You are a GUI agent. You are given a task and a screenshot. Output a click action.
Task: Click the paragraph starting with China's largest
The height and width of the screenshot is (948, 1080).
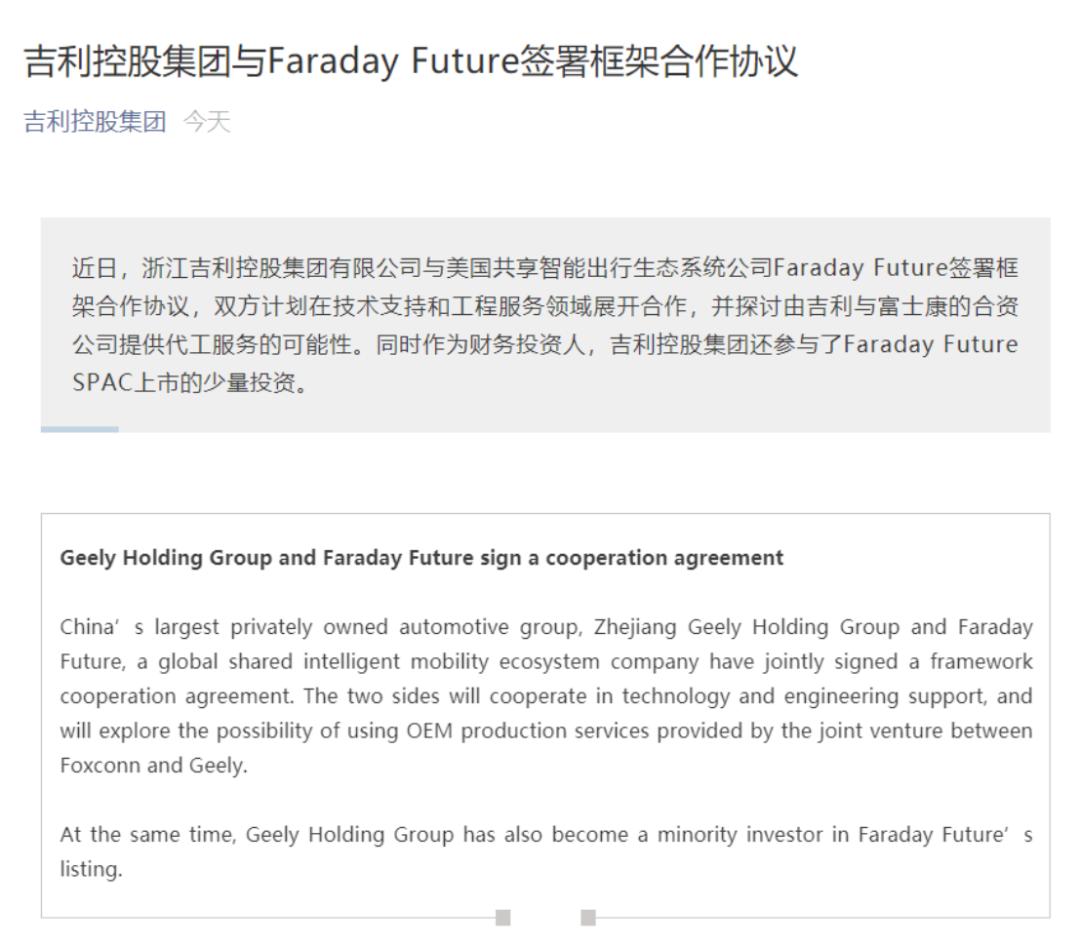(x=546, y=696)
